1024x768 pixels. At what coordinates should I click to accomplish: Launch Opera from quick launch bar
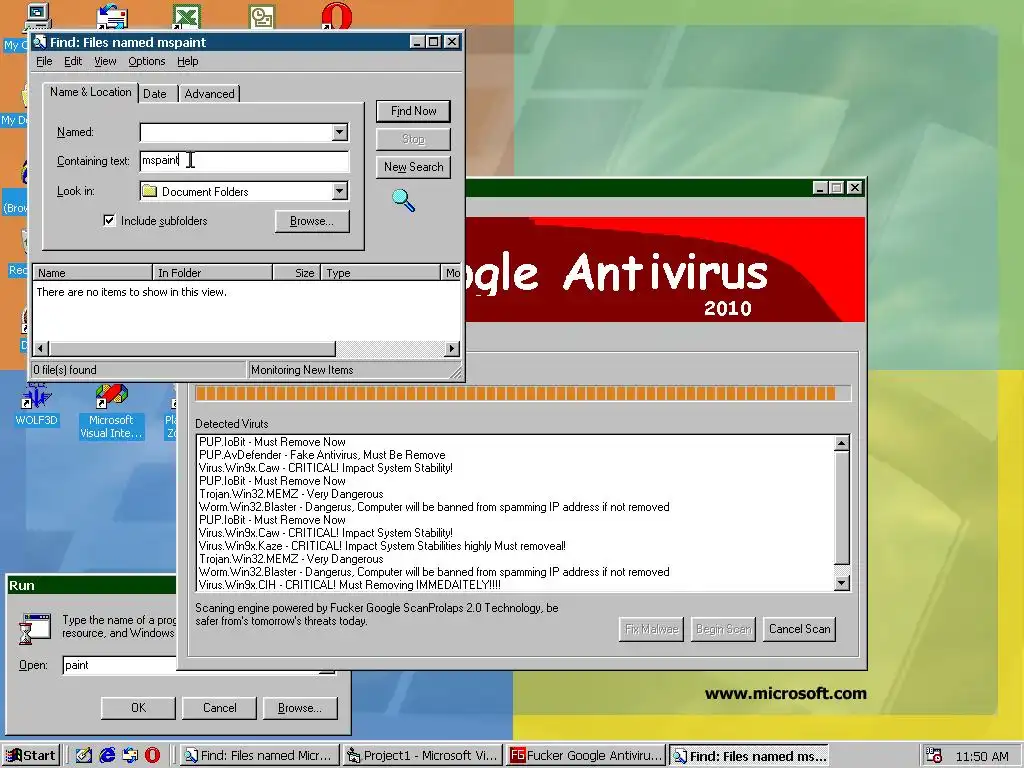pyautogui.click(x=152, y=756)
